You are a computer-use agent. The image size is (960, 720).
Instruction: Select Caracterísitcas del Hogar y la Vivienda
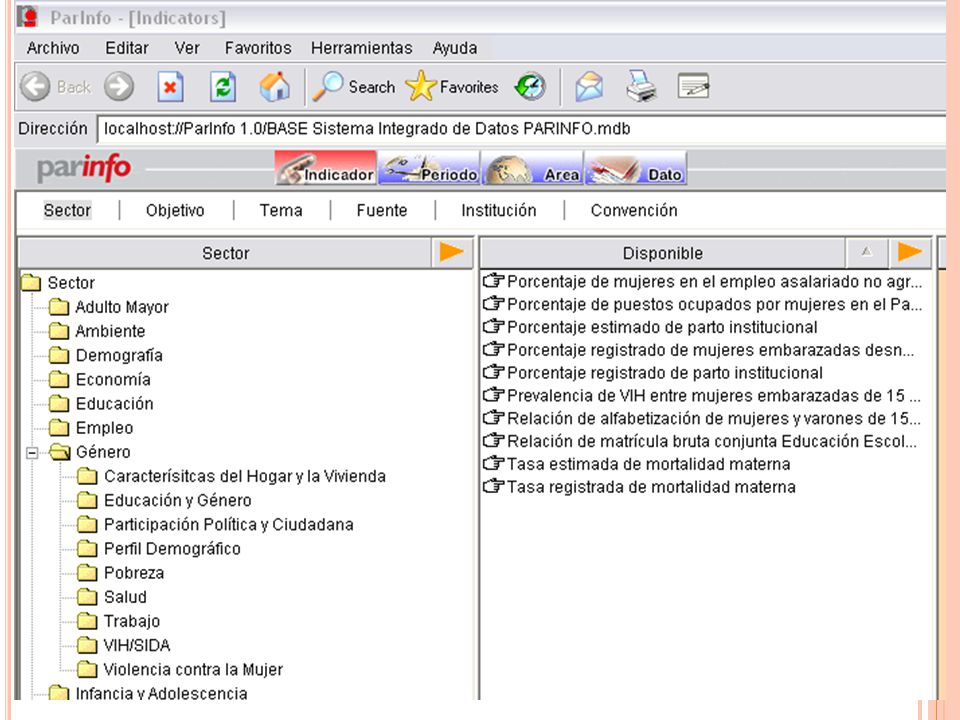pyautogui.click(x=245, y=476)
